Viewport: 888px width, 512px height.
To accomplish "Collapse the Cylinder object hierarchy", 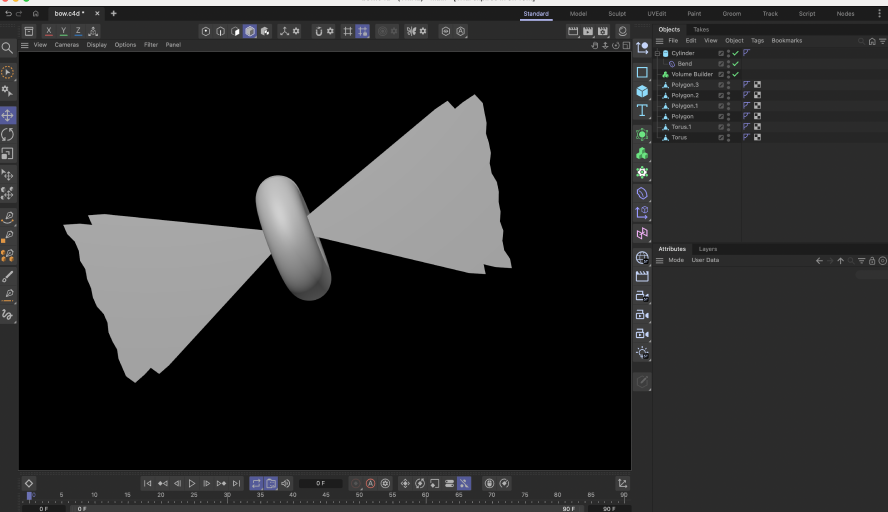I will [659, 53].
